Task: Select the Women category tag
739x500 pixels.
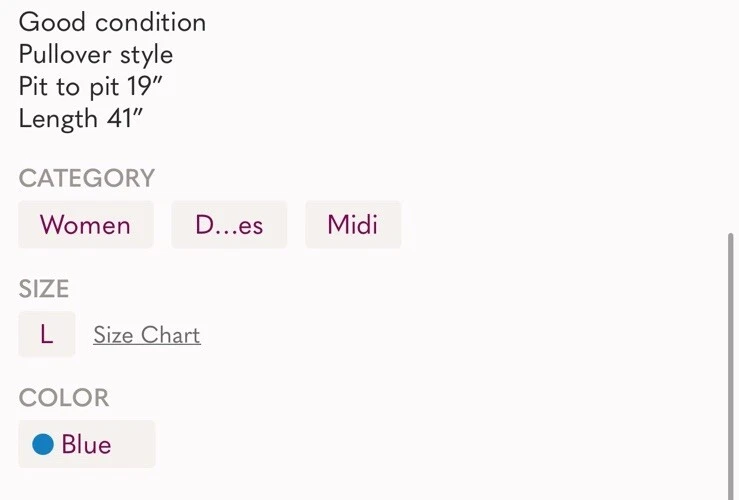Action: [85, 225]
